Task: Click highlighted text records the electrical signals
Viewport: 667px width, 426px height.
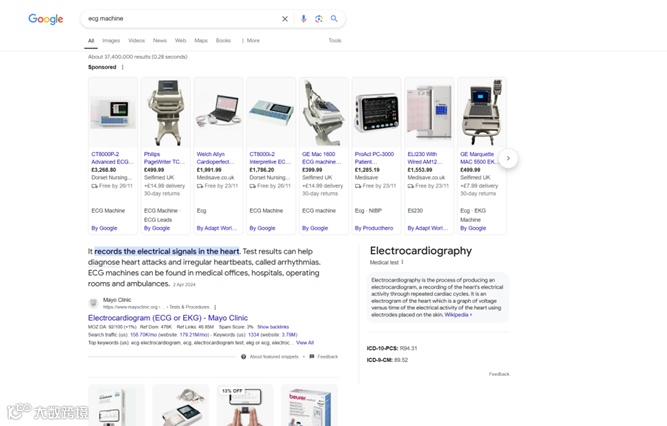Action: [x=166, y=251]
